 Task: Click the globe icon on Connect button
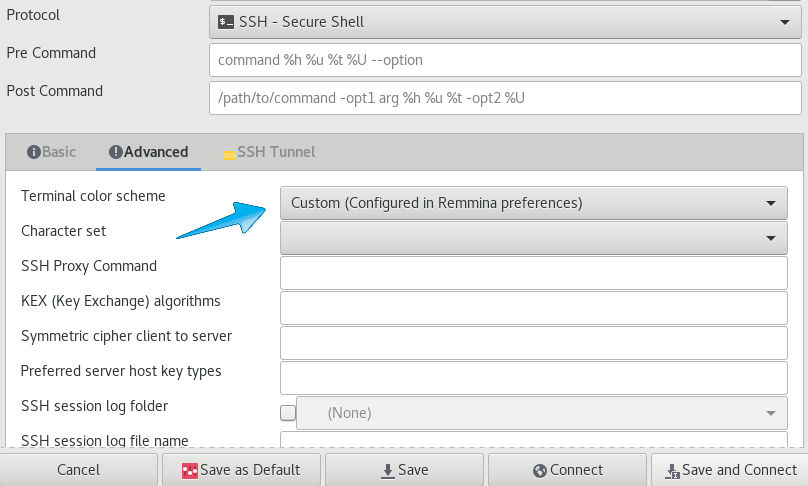click(x=540, y=471)
